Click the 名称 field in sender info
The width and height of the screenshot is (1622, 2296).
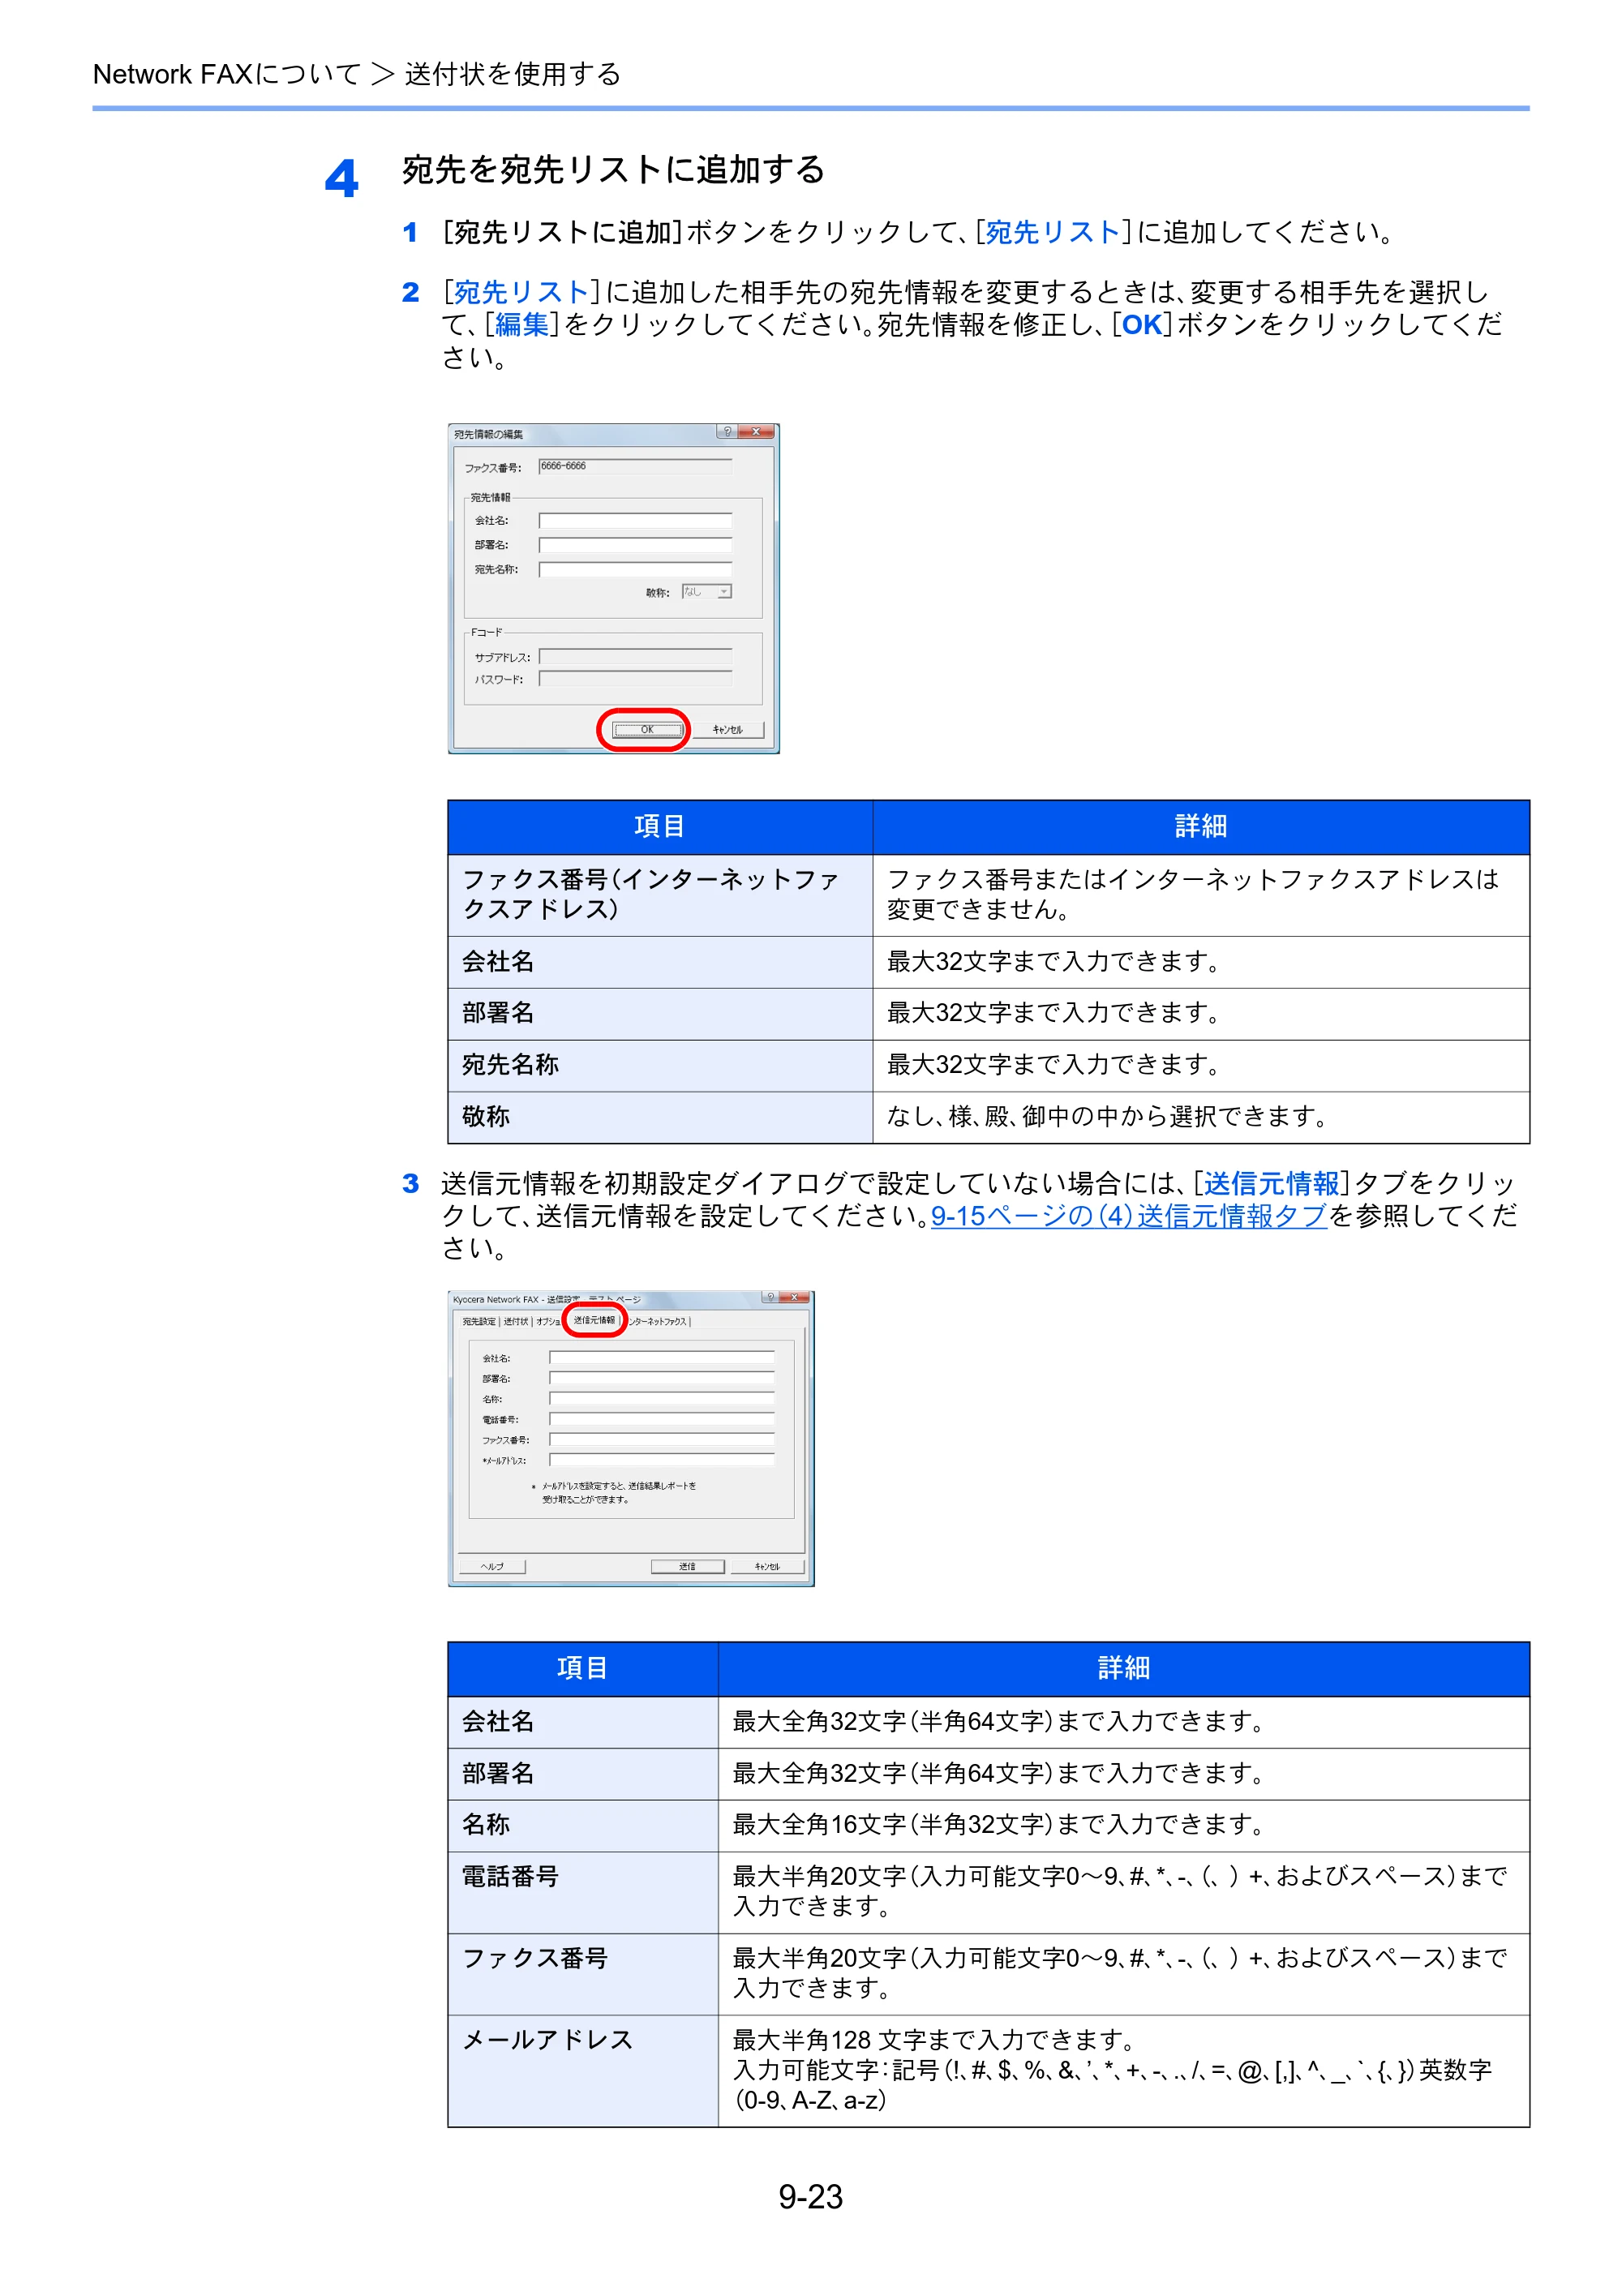[662, 1399]
